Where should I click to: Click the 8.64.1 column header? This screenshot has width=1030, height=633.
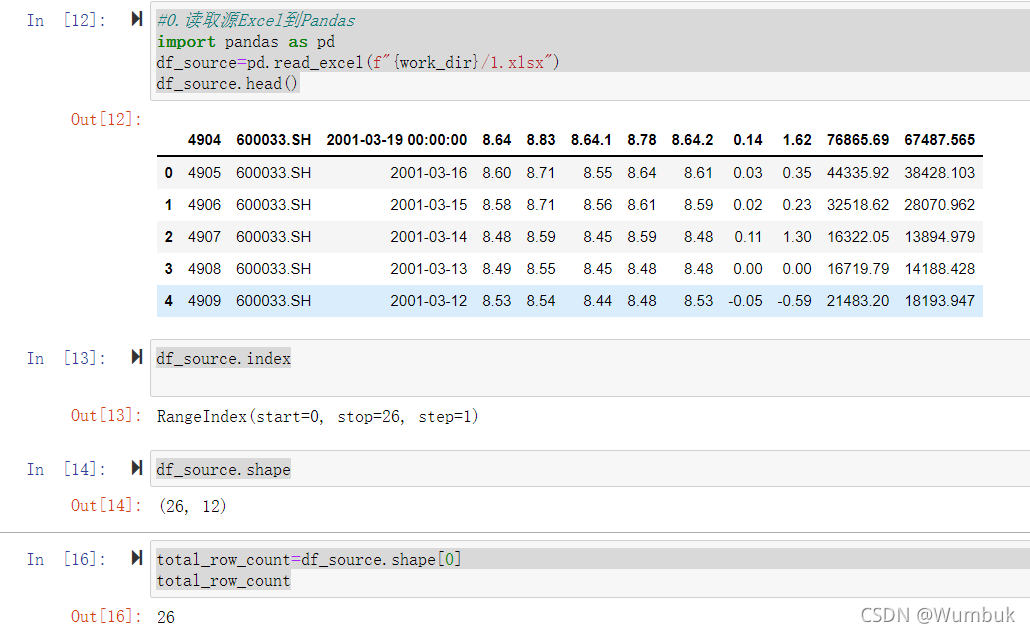pos(591,140)
